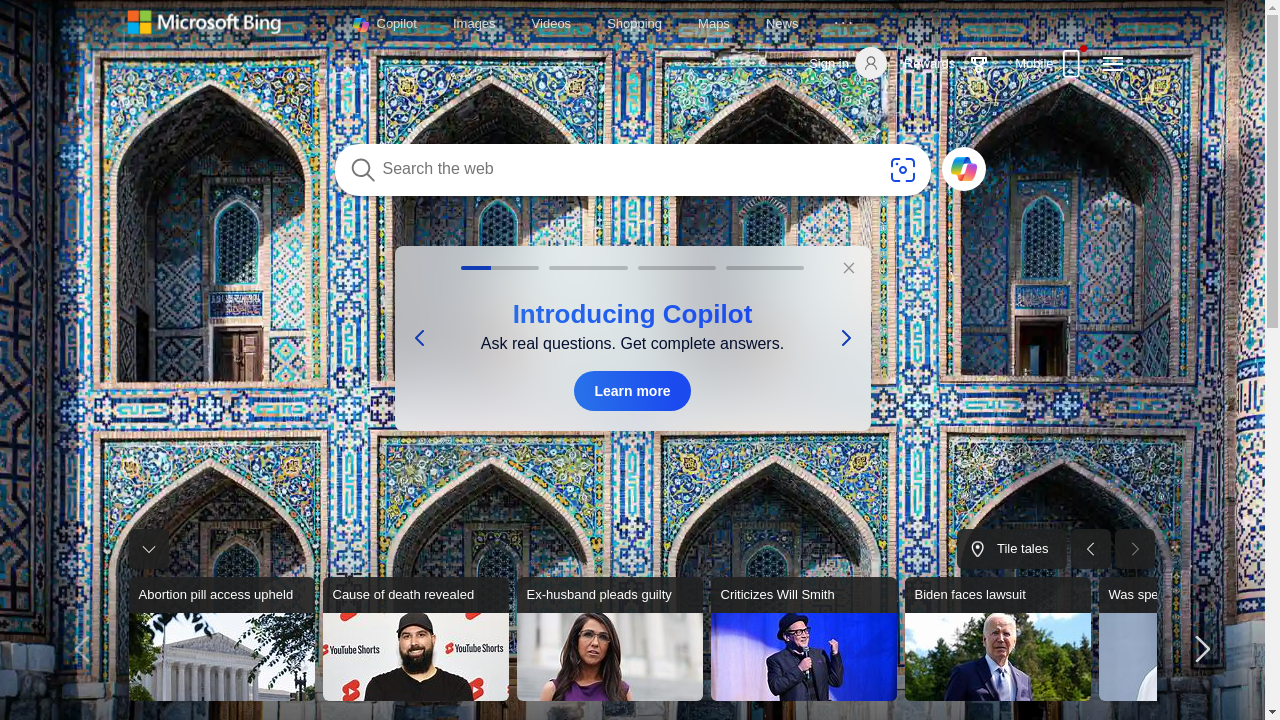Collapse news feed with down chevron
Screen dimensions: 1280x720
tap(149, 549)
